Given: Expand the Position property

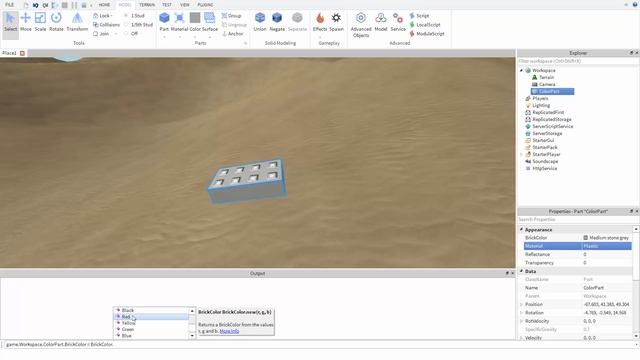Looking at the screenshot, I should click(x=521, y=304).
